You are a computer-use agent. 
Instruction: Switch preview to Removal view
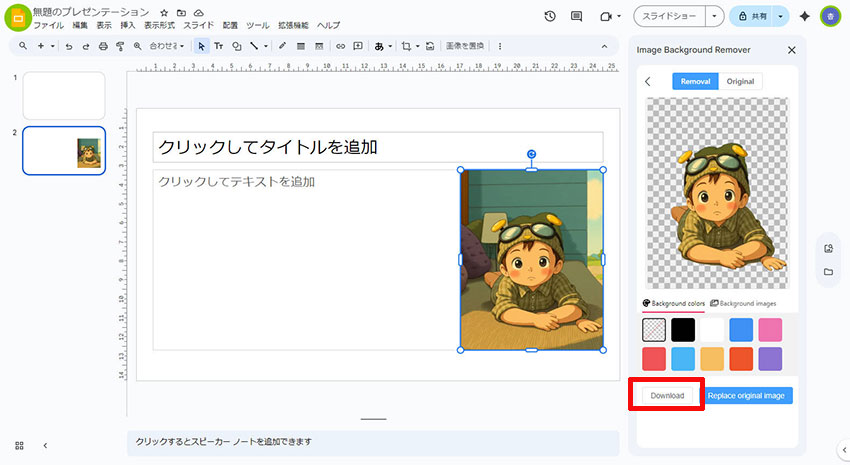point(694,81)
